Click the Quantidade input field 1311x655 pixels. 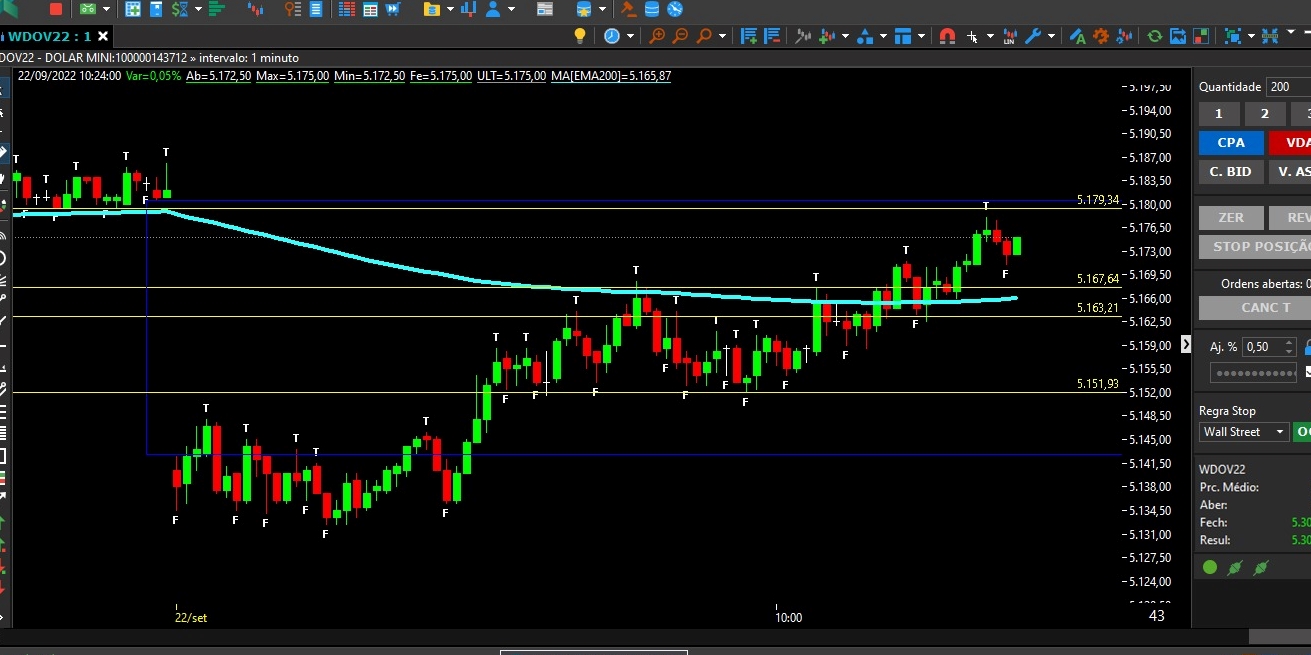click(x=1288, y=87)
